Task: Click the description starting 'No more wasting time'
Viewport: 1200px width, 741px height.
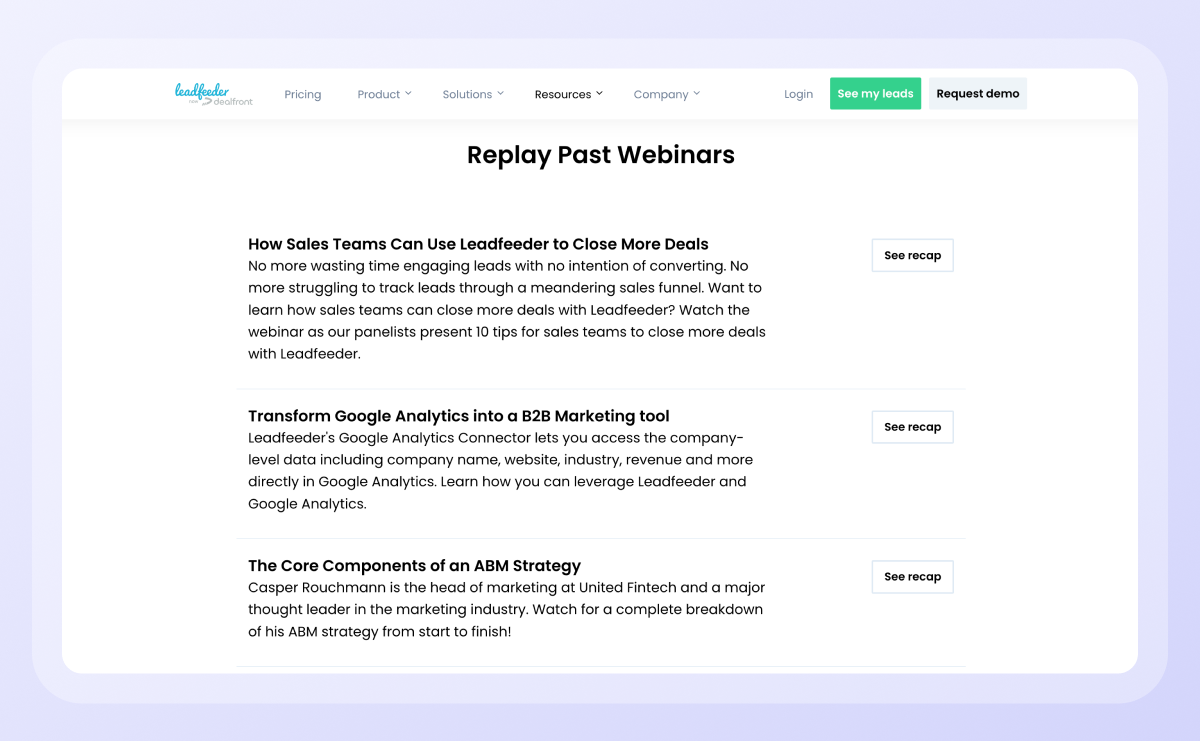Action: click(x=507, y=310)
